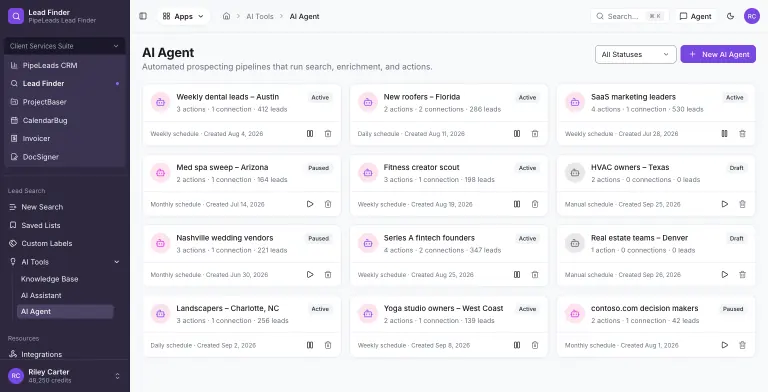Open Custom Labels

click(x=64, y=244)
